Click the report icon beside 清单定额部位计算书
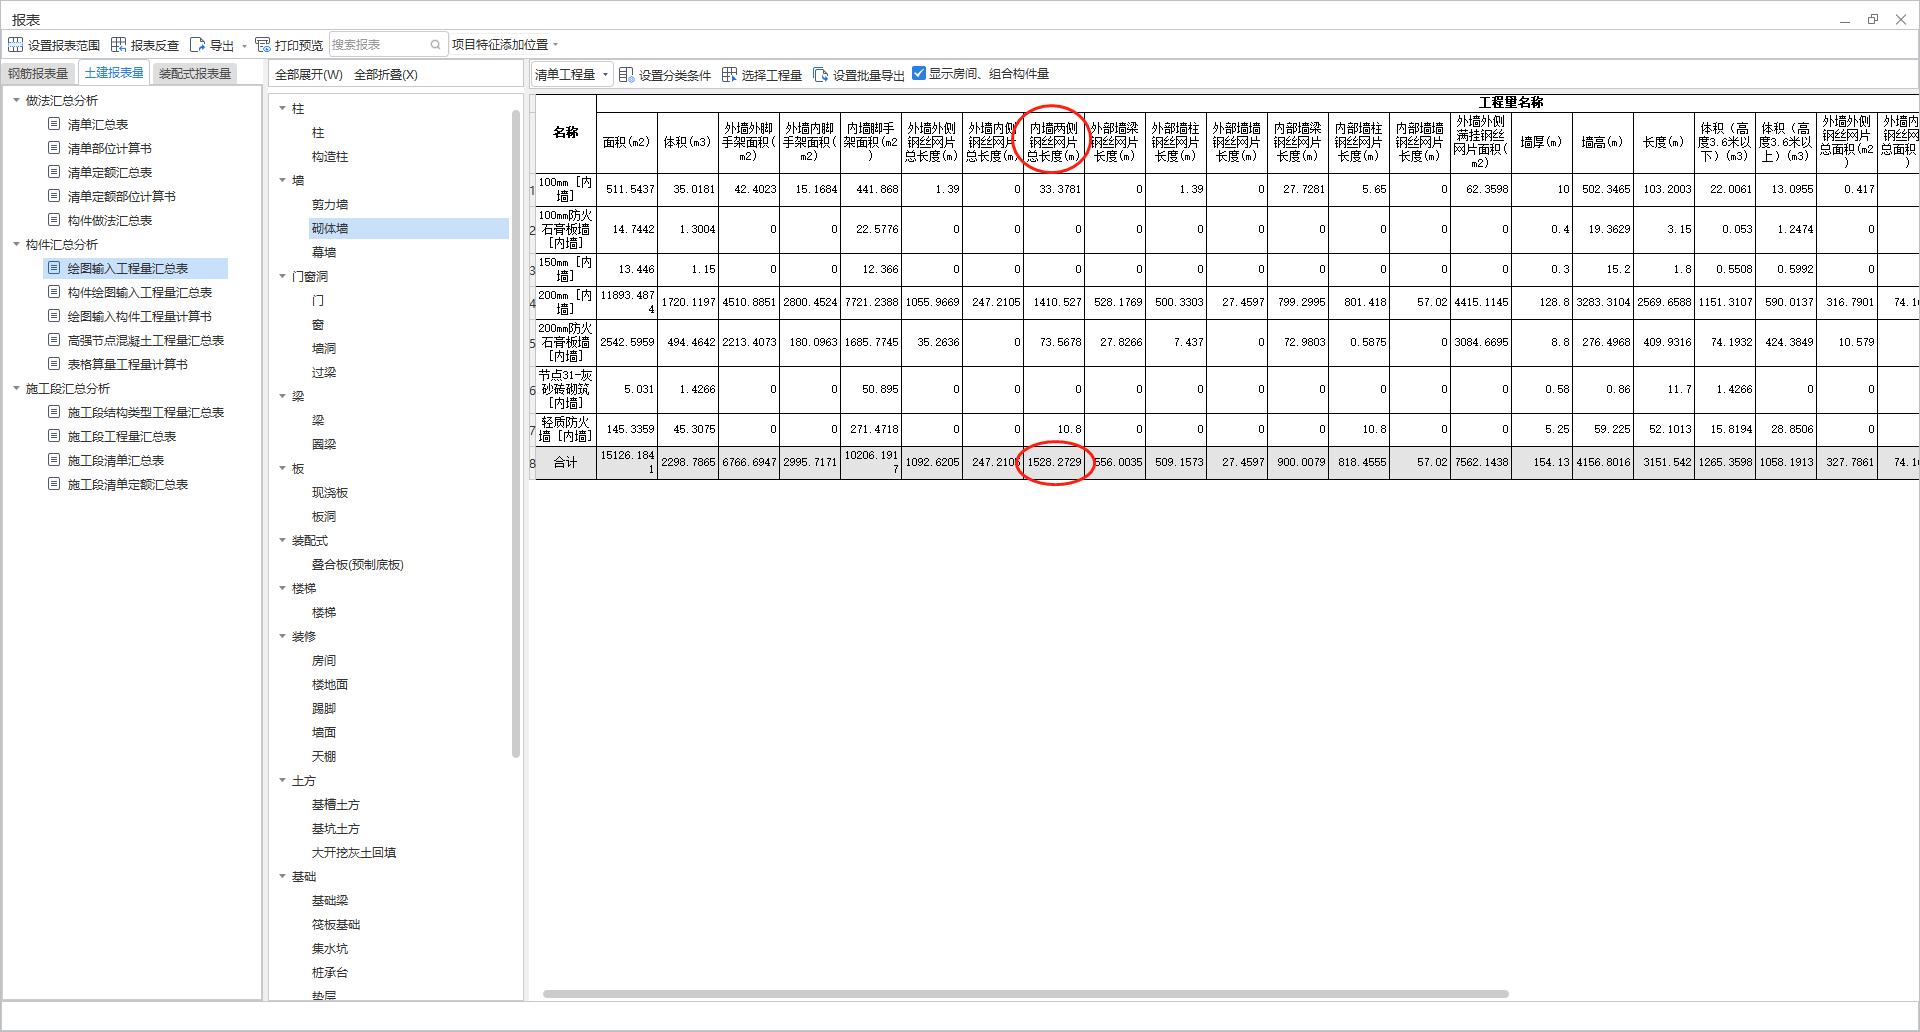1920x1032 pixels. coord(54,196)
